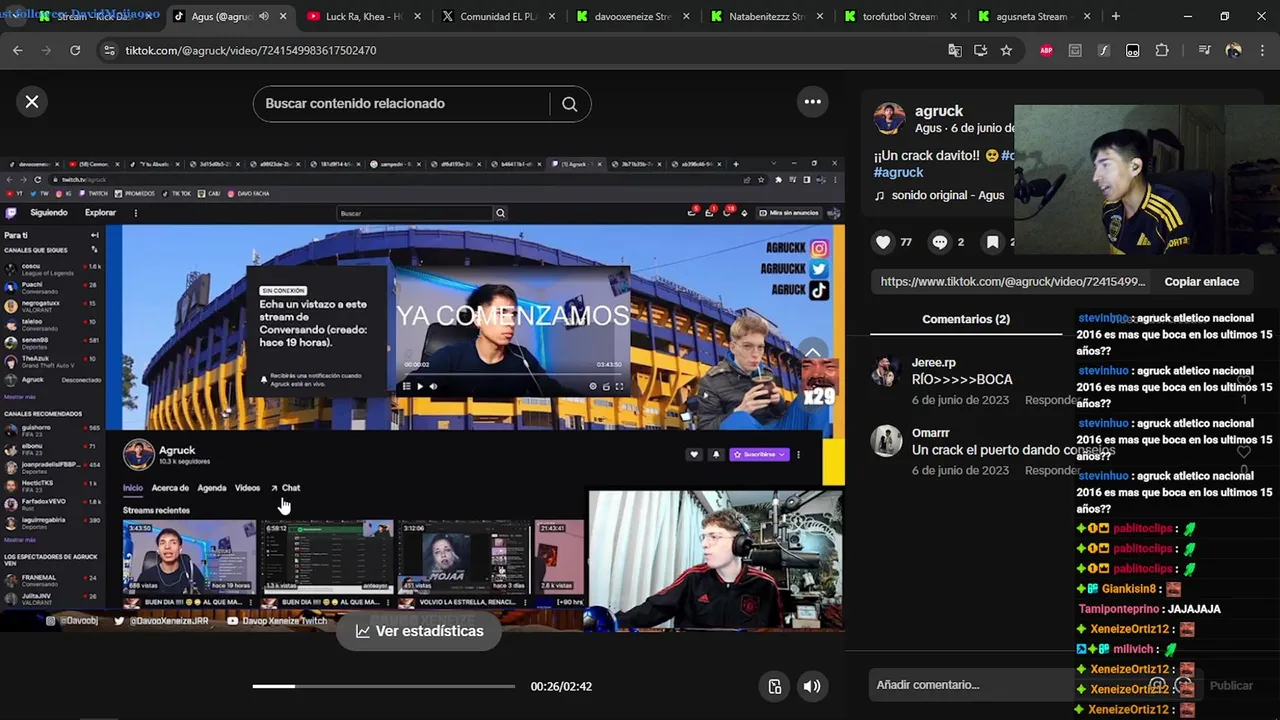Open the emoji picker in comment box
Screen dimensions: 1280x720
pyautogui.click(x=1184, y=685)
